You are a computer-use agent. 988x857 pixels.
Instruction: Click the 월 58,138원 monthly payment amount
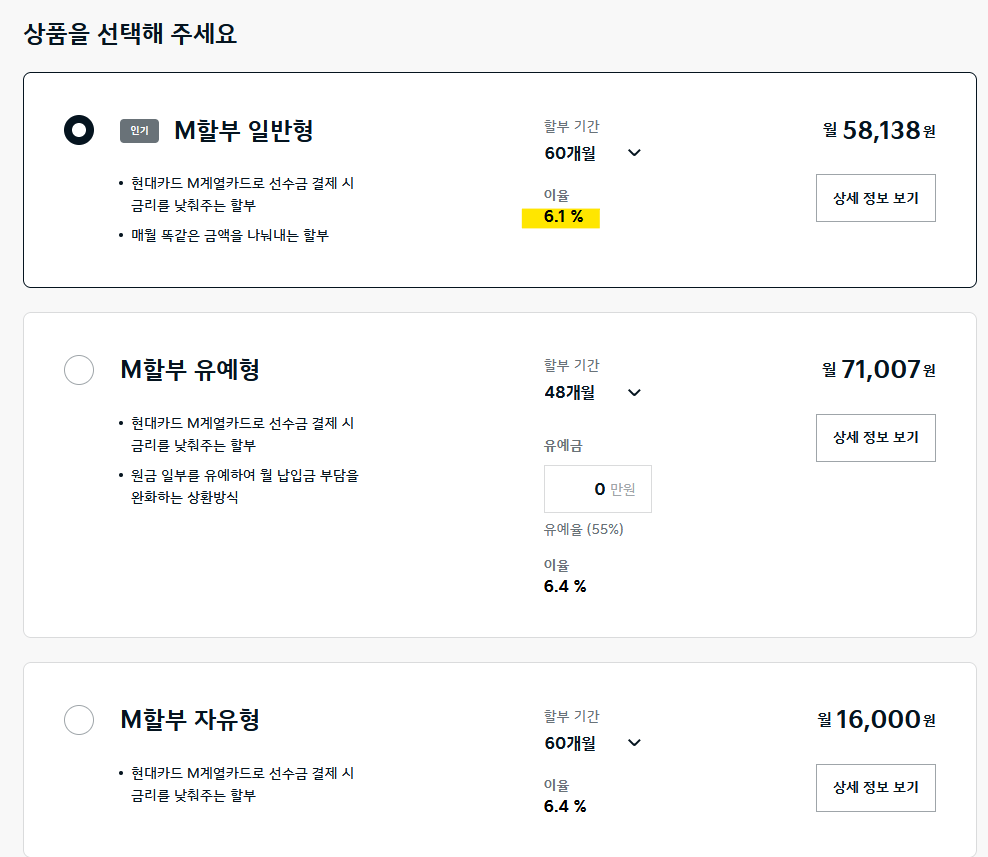point(879,130)
